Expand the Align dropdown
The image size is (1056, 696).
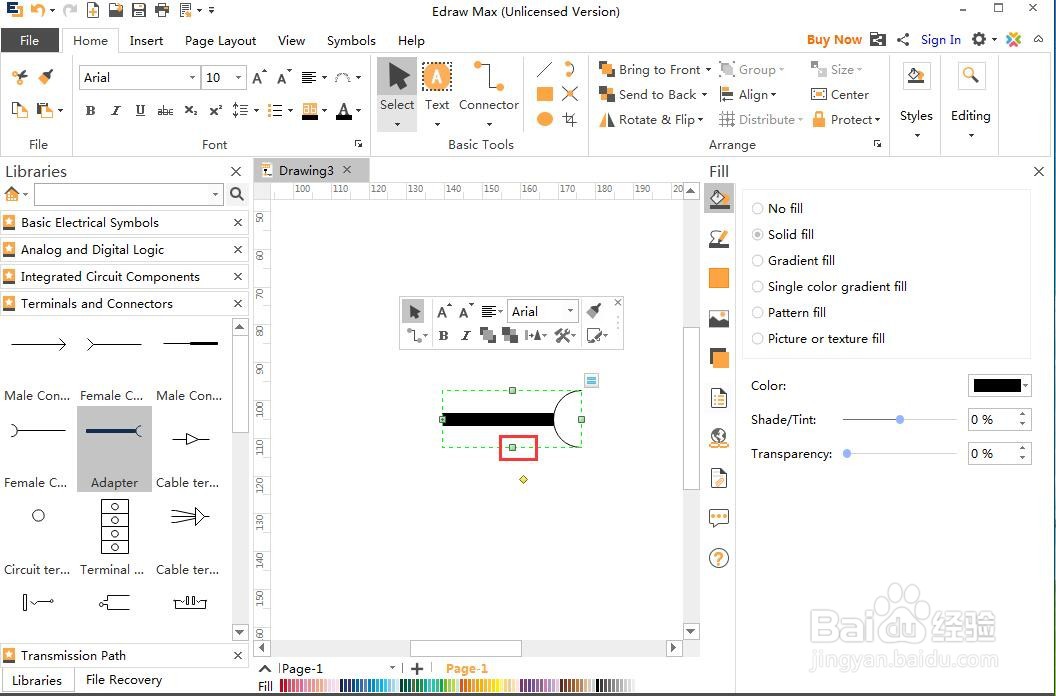pos(773,95)
